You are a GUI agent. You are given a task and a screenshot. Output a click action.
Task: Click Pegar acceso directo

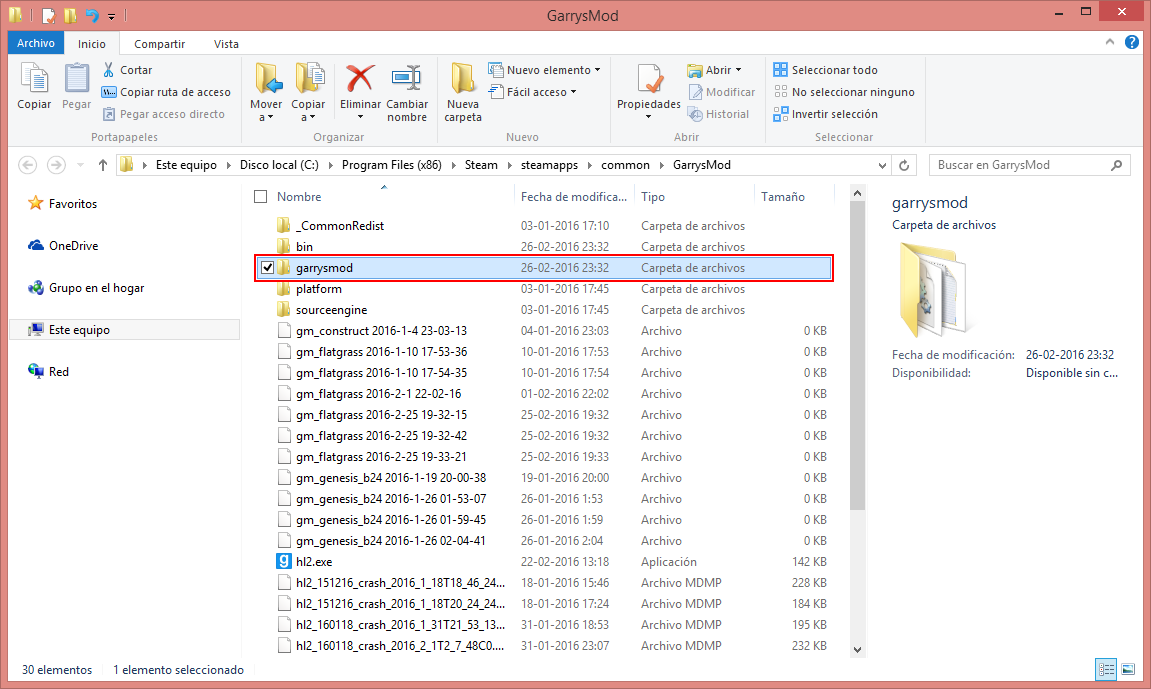tap(164, 114)
